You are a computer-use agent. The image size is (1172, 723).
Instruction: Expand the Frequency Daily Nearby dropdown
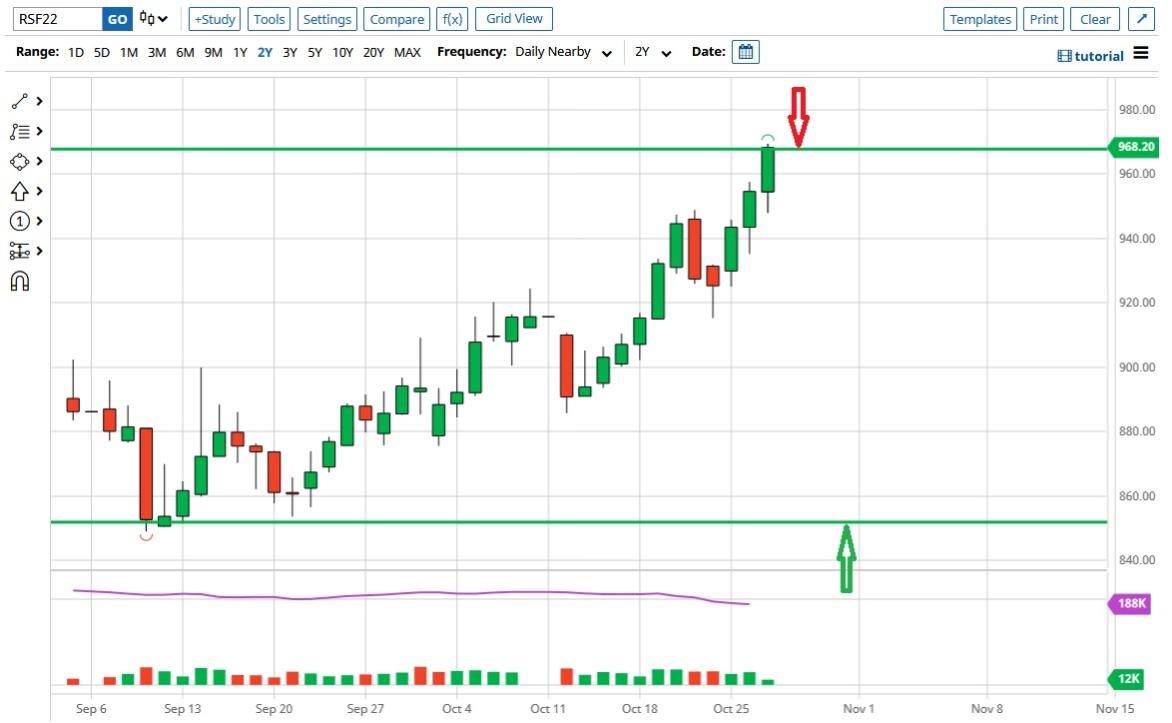563,52
